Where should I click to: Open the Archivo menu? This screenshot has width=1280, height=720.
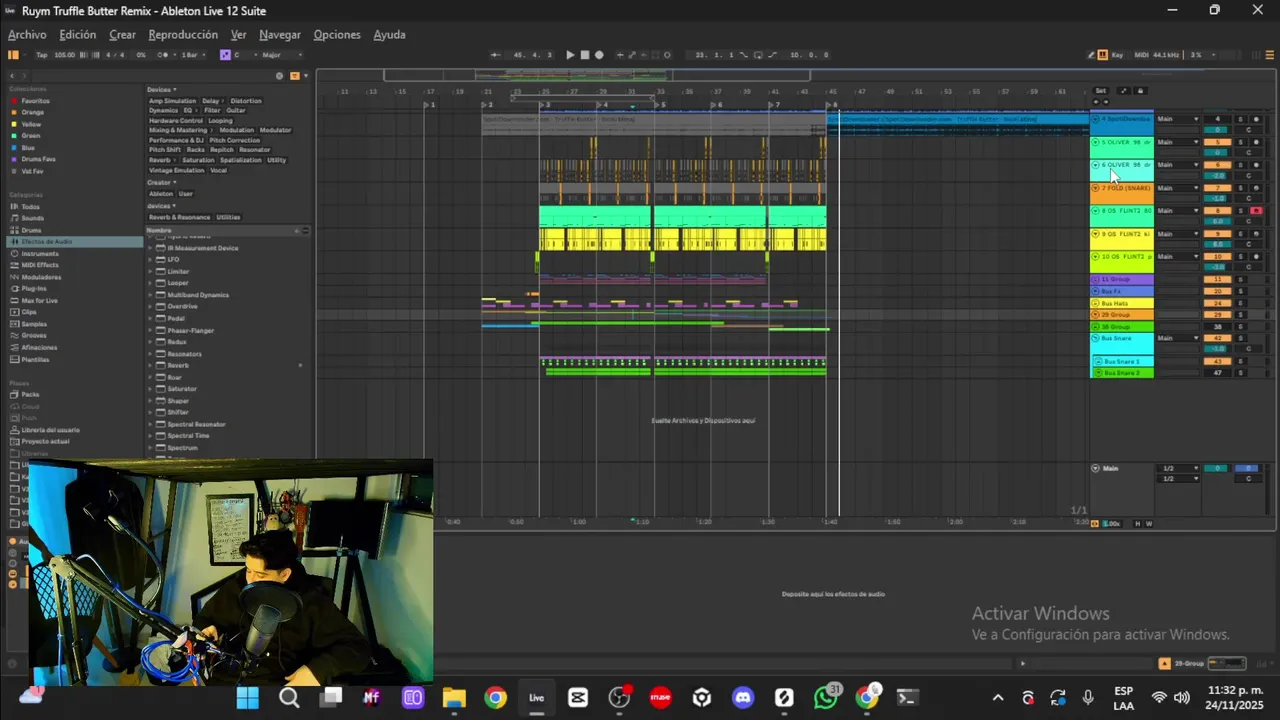tap(27, 35)
